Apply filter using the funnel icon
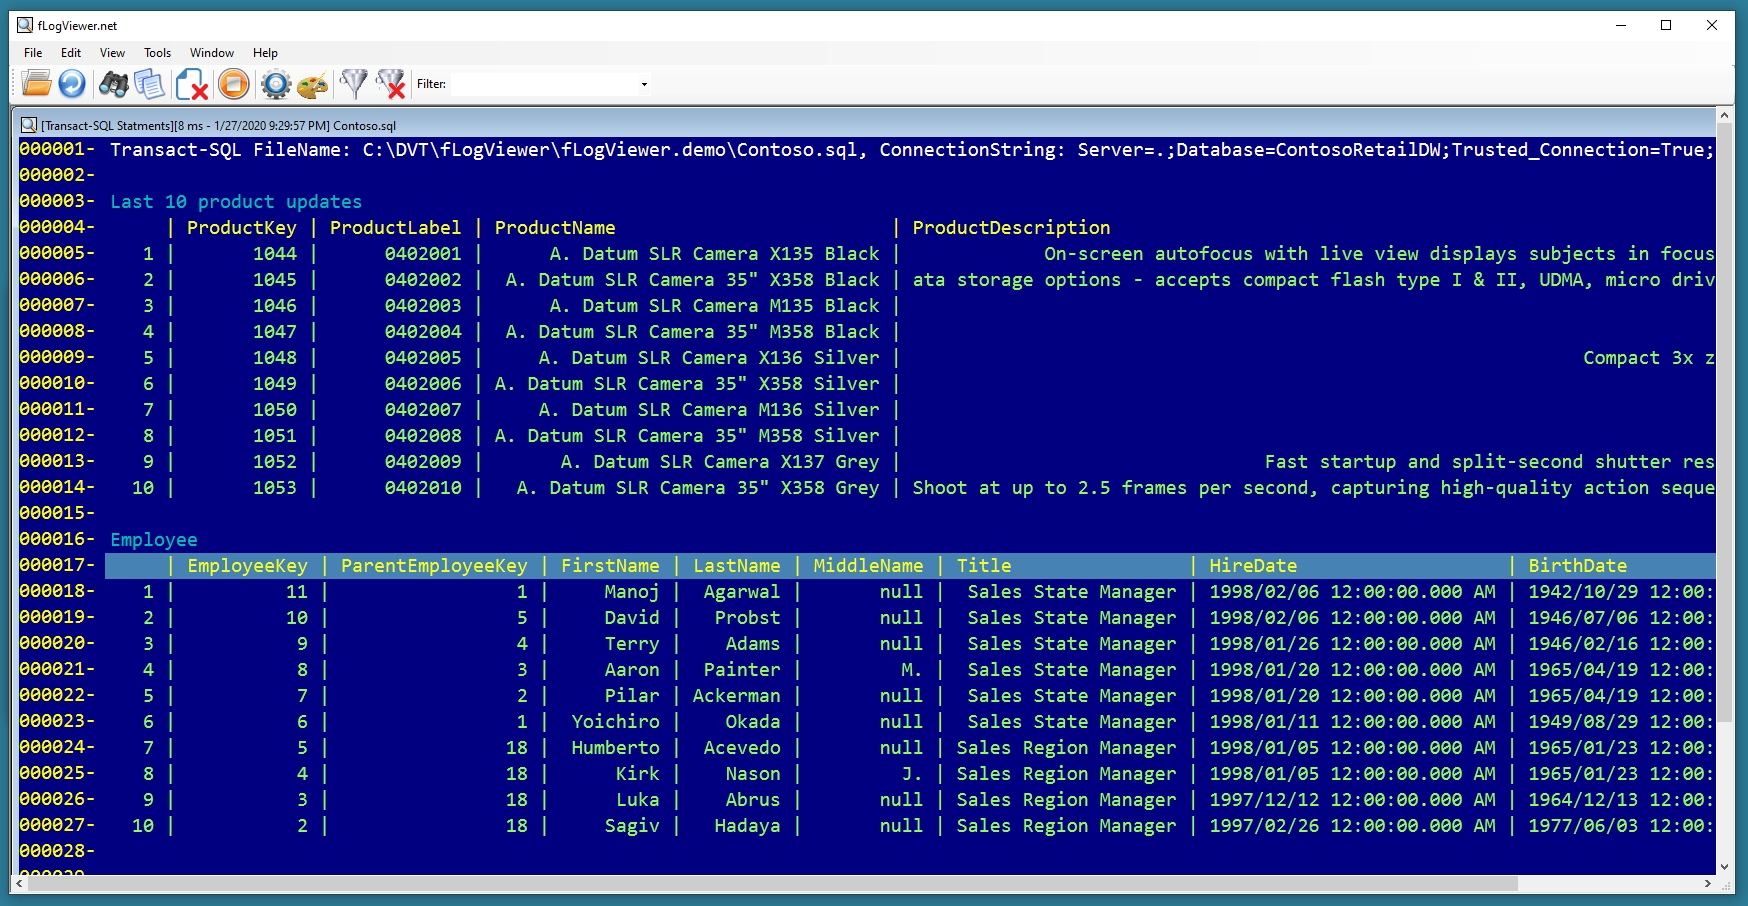 354,84
